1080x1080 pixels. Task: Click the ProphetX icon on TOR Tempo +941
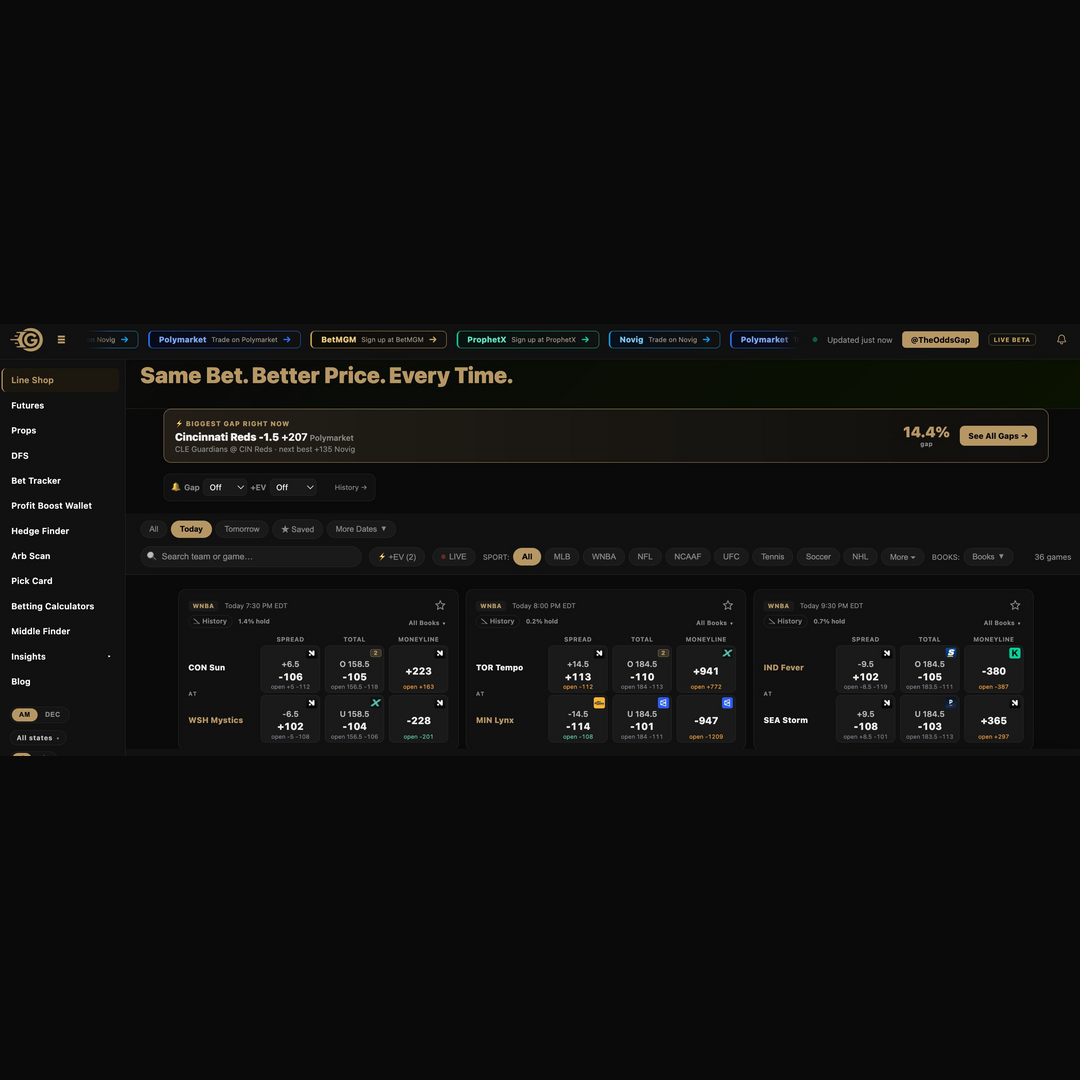(x=727, y=653)
